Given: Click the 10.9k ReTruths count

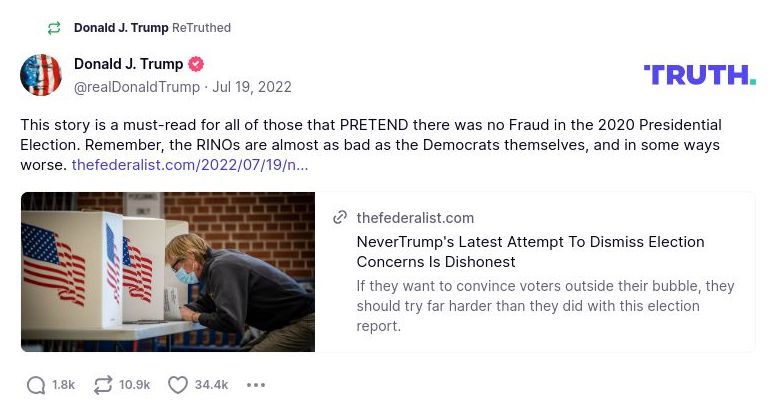Looking at the screenshot, I should pos(134,385).
